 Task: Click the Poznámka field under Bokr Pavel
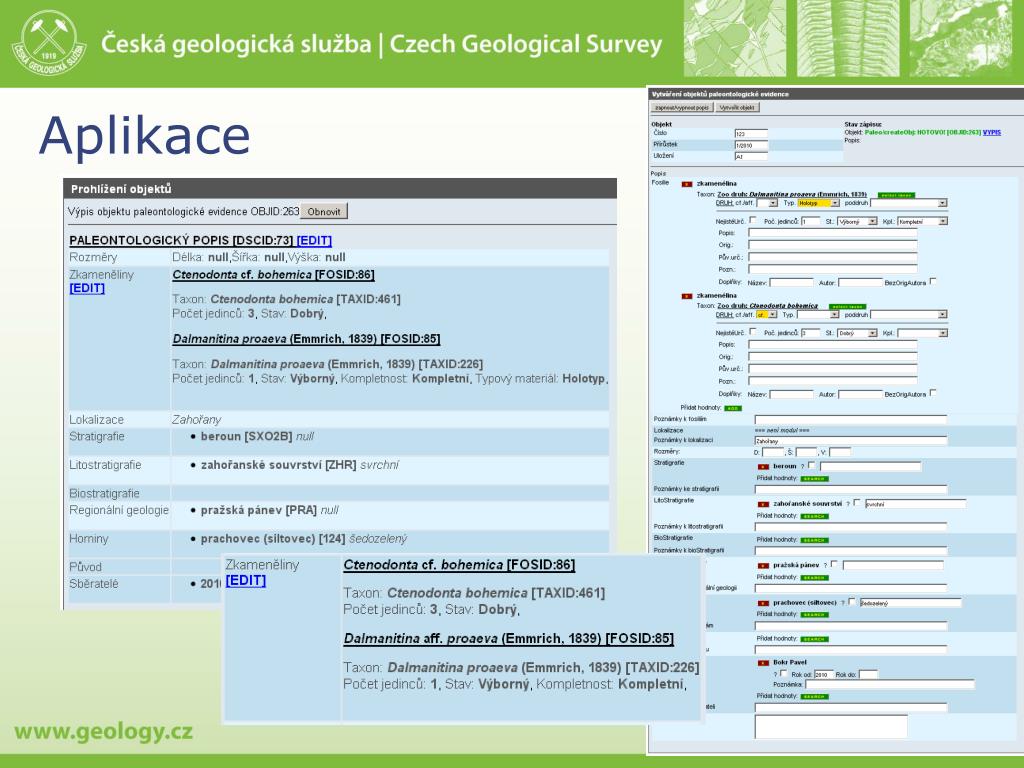(x=890, y=684)
